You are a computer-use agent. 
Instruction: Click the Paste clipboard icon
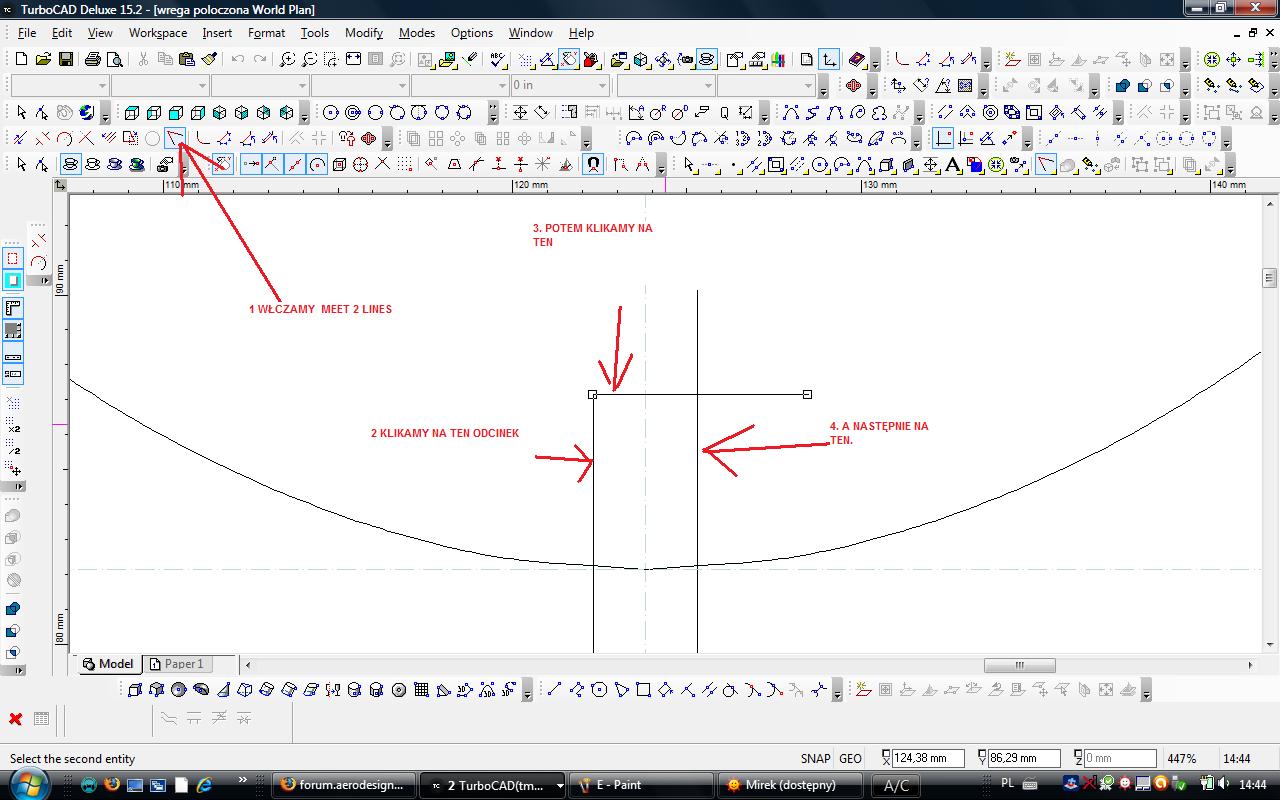click(x=186, y=60)
